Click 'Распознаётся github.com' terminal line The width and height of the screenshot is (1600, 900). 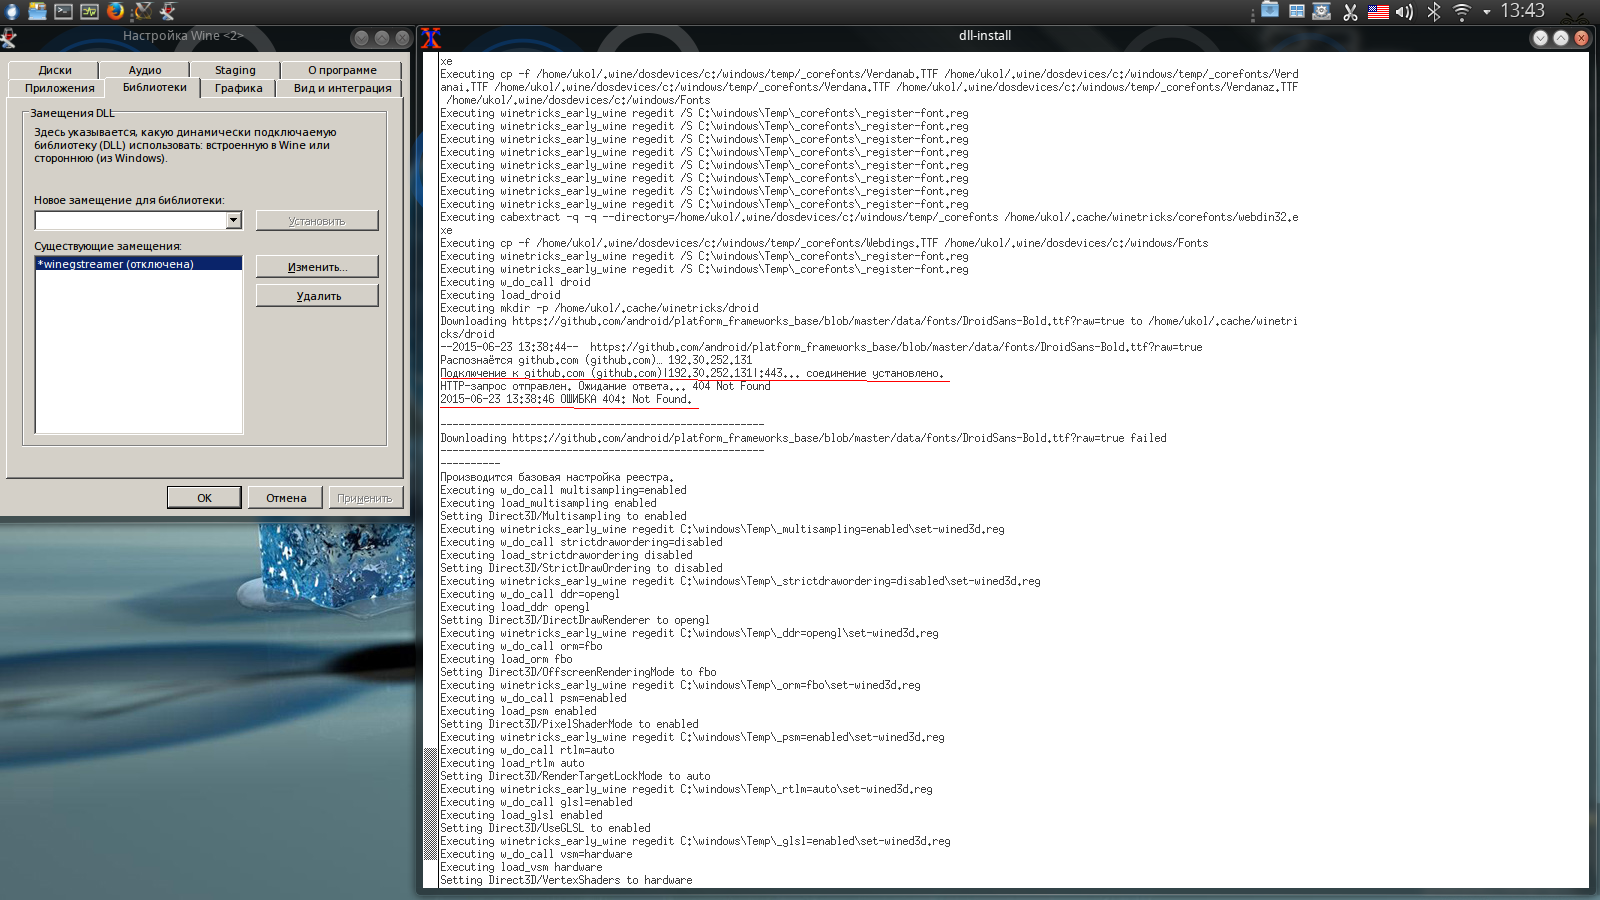596,360
